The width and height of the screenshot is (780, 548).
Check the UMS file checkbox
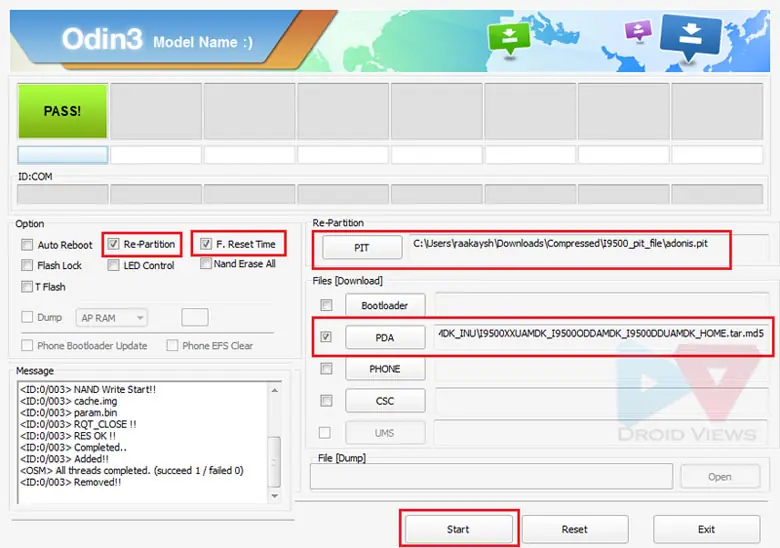pyautogui.click(x=325, y=433)
